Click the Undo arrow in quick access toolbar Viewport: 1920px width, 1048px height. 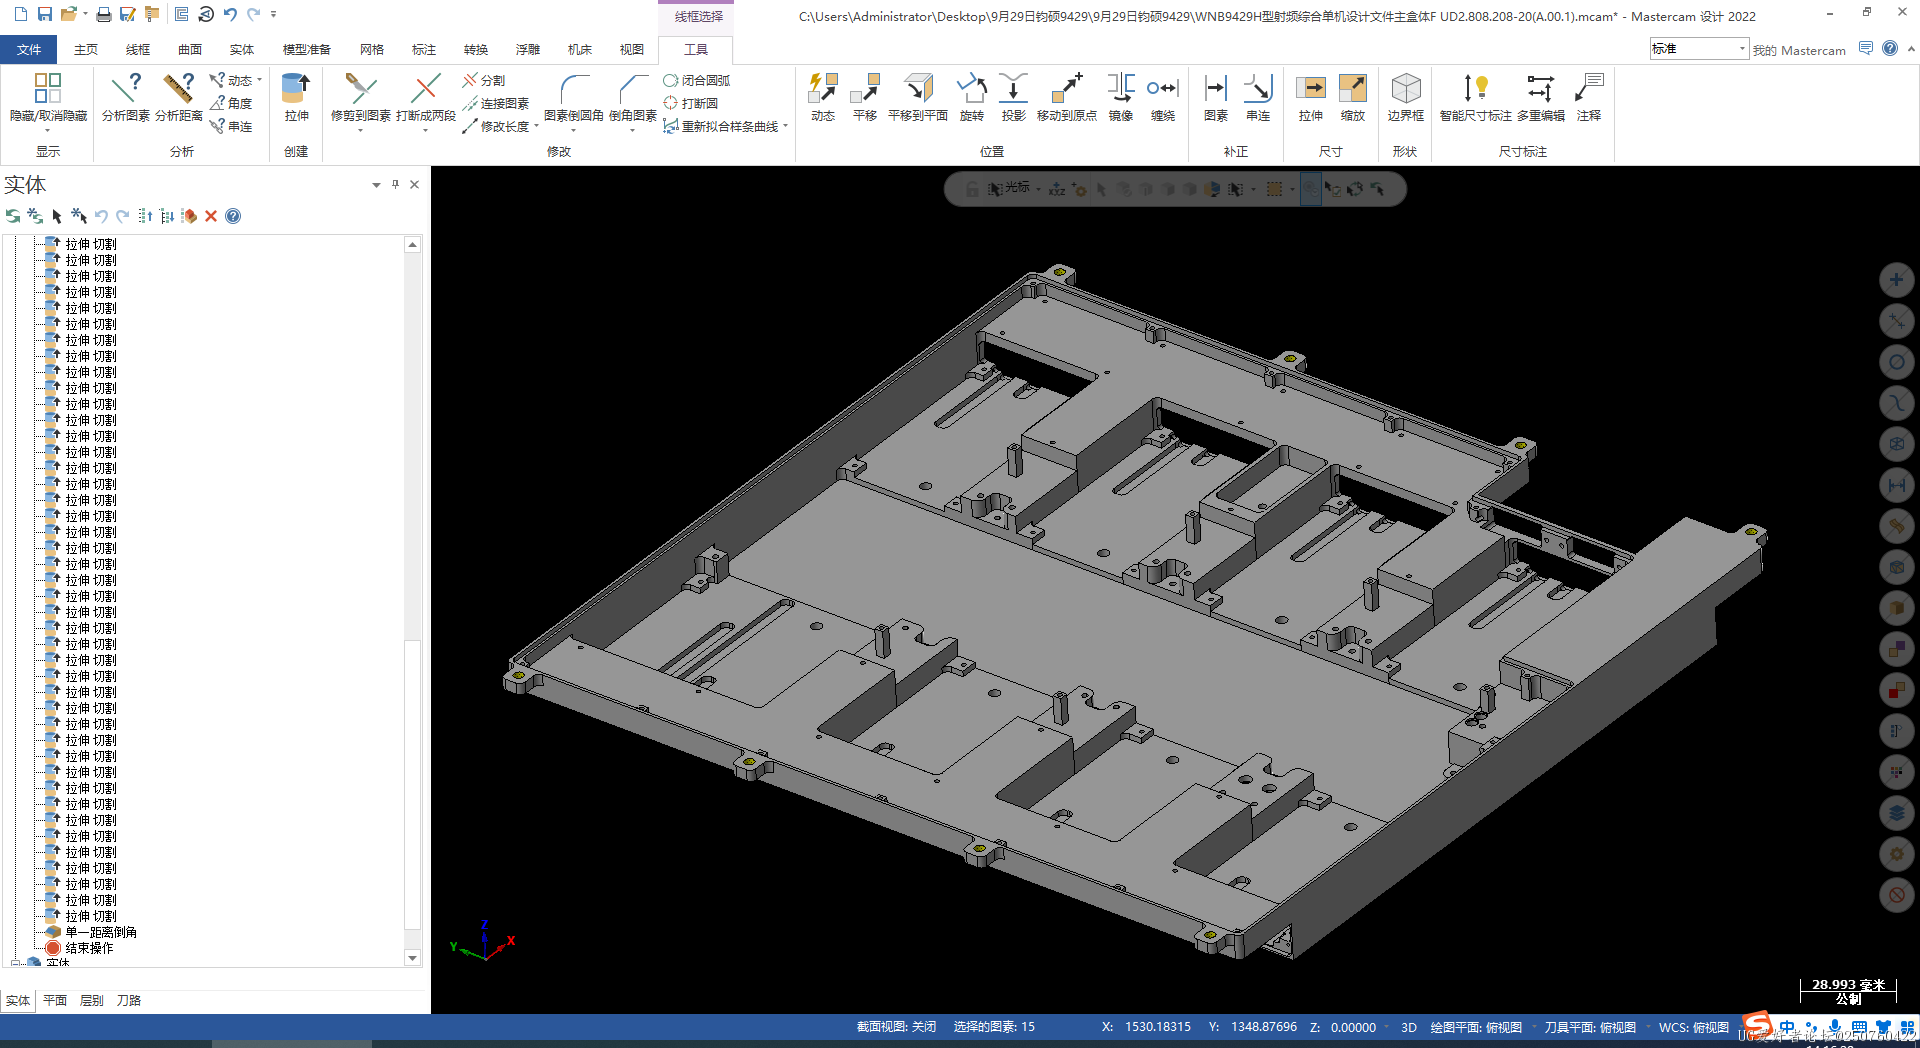pos(230,14)
